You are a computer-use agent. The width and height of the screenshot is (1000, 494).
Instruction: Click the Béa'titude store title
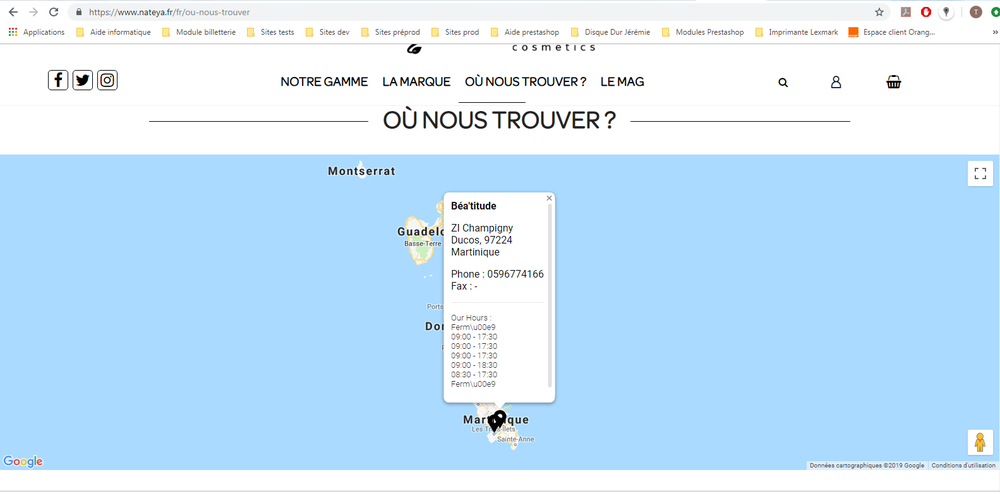pyautogui.click(x=473, y=206)
